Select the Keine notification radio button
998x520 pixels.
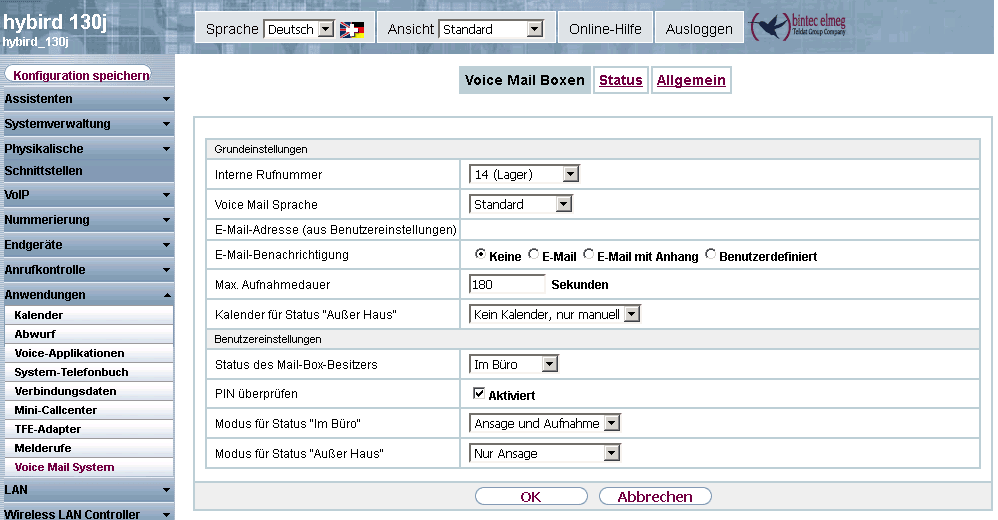tap(480, 254)
